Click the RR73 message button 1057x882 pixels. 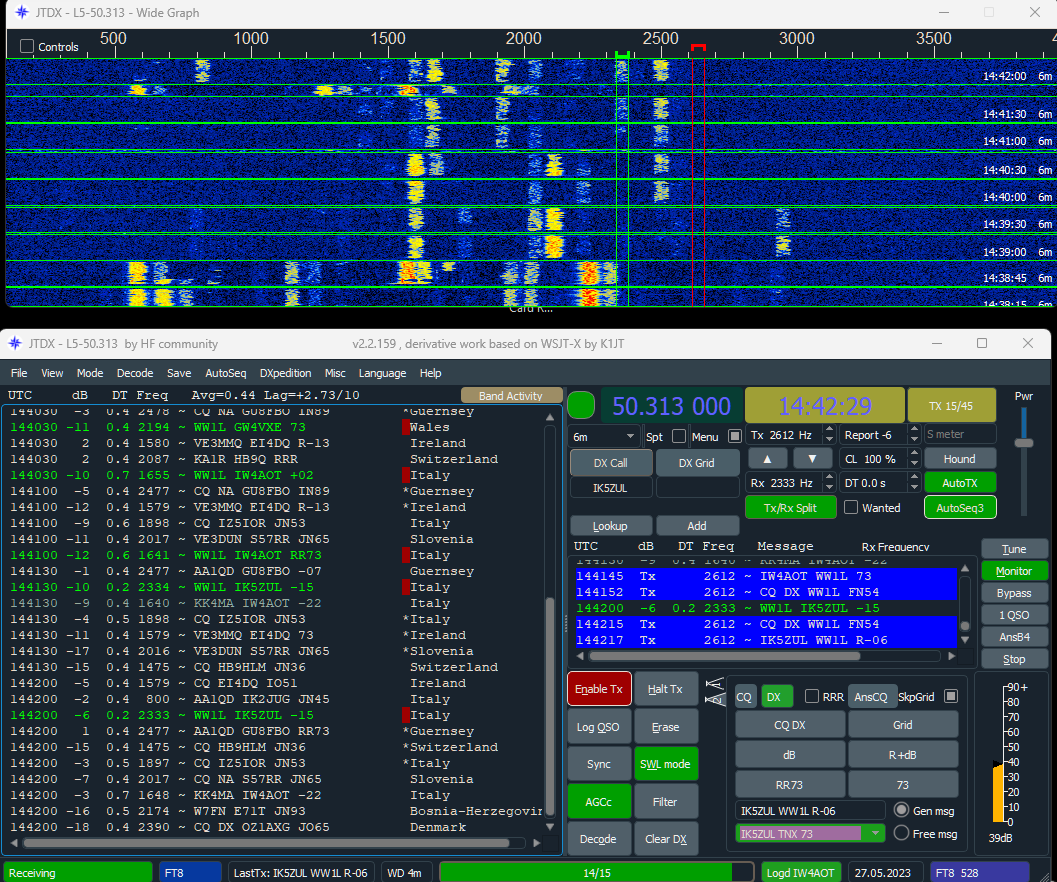tap(789, 785)
